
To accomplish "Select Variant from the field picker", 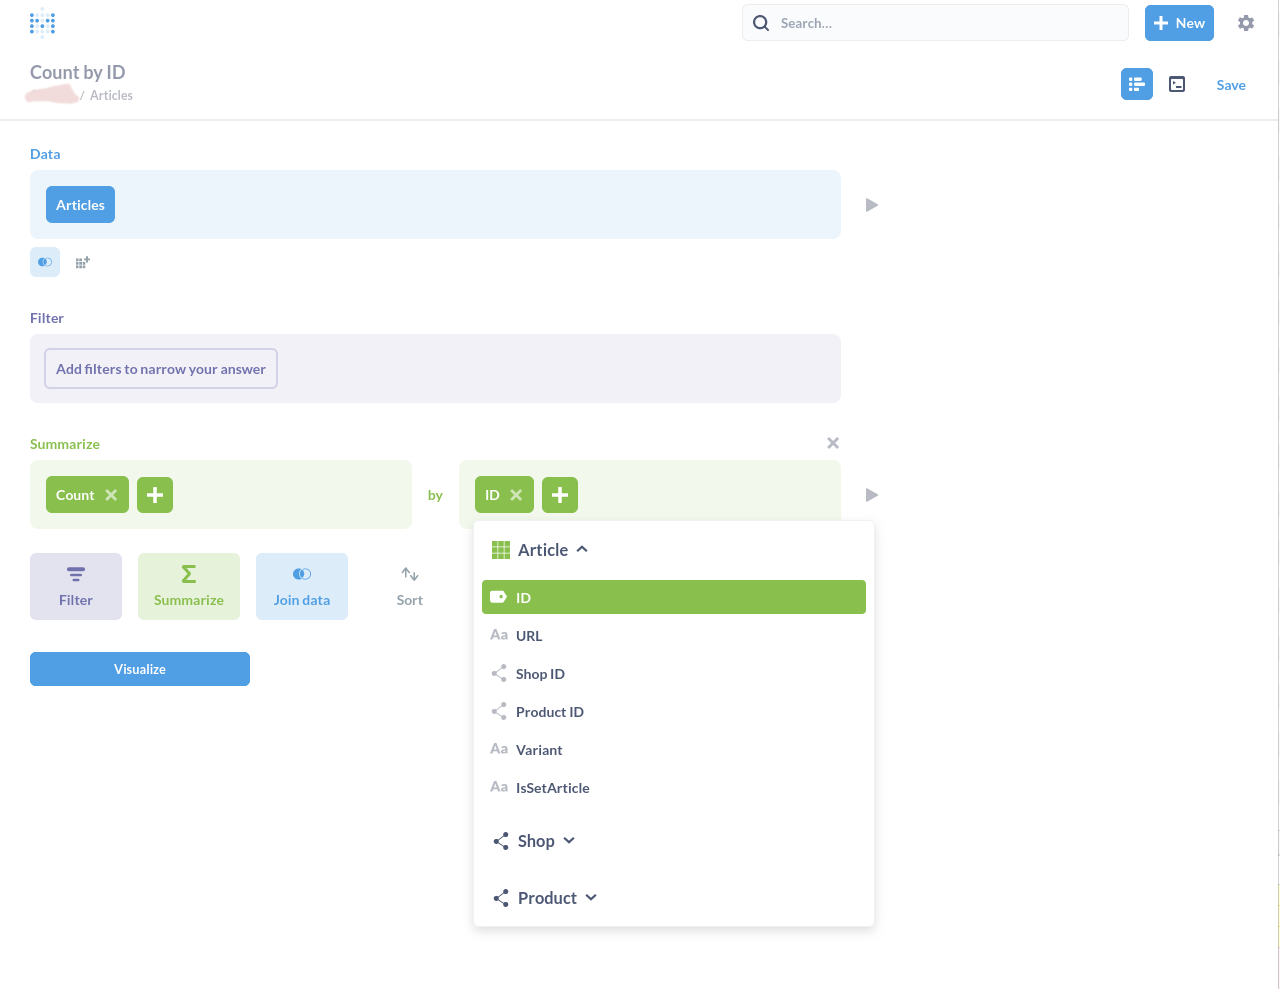I will (539, 749).
